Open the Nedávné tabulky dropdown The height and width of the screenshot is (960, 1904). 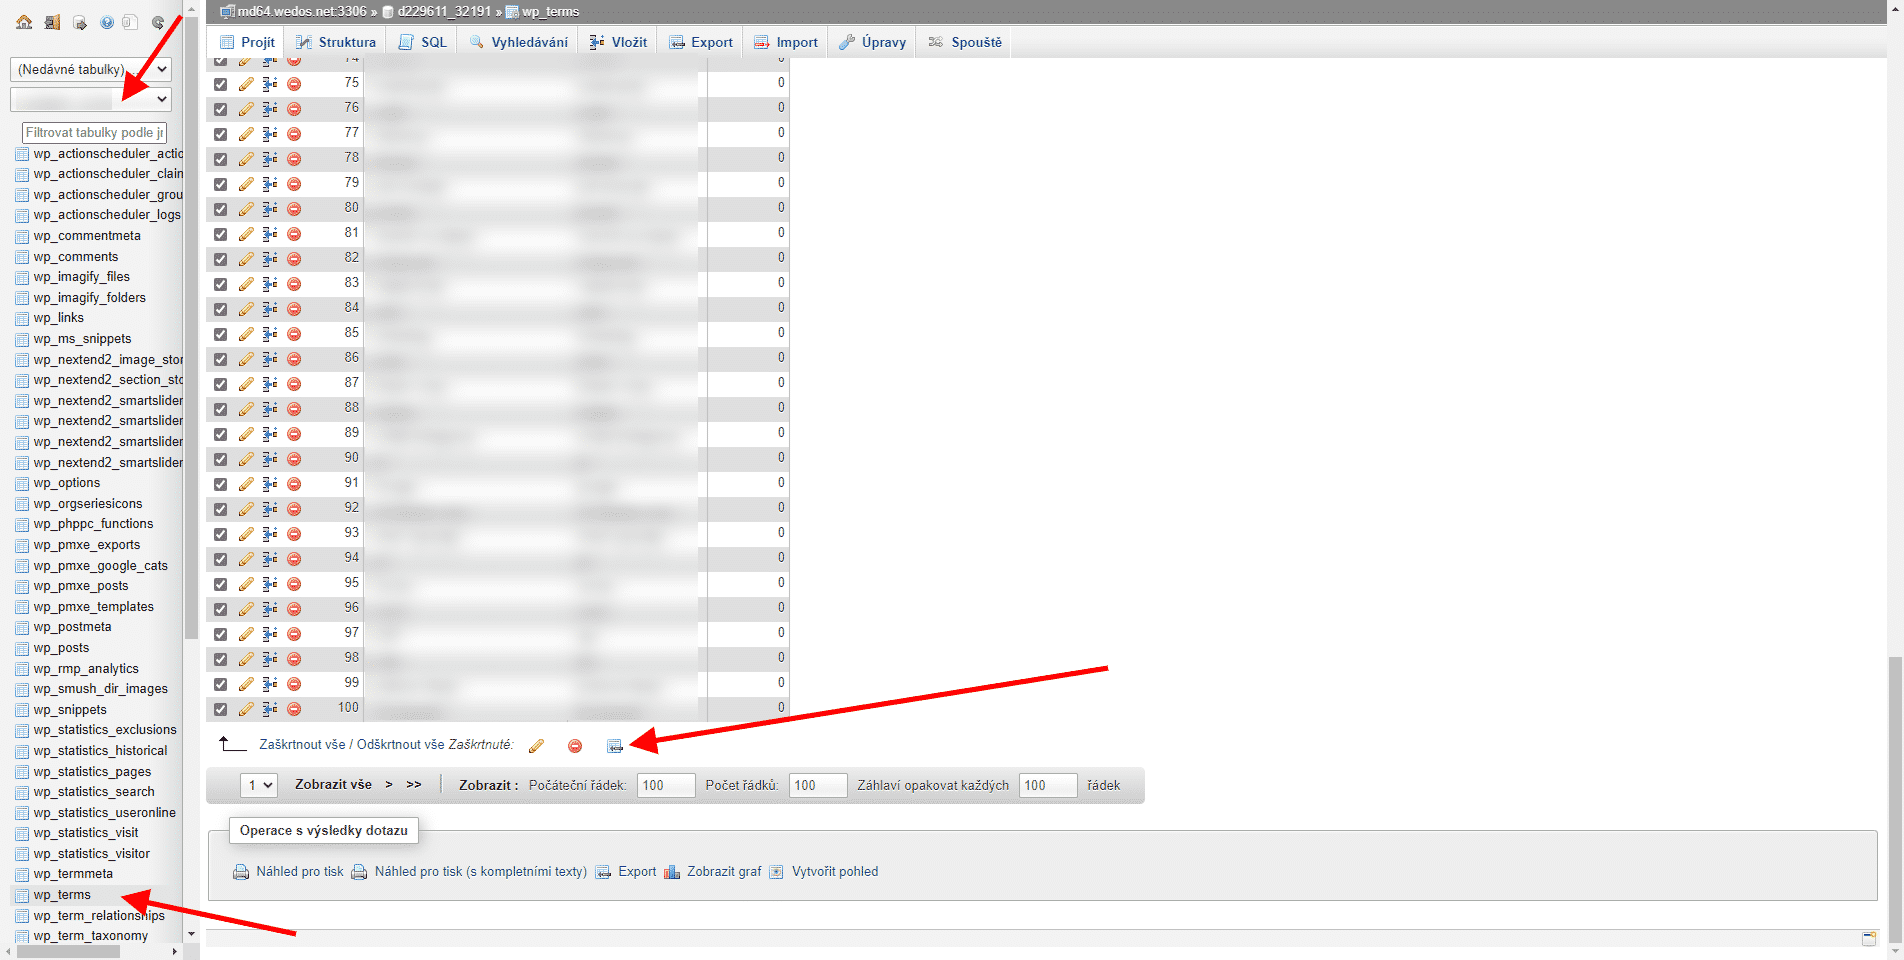coord(90,69)
